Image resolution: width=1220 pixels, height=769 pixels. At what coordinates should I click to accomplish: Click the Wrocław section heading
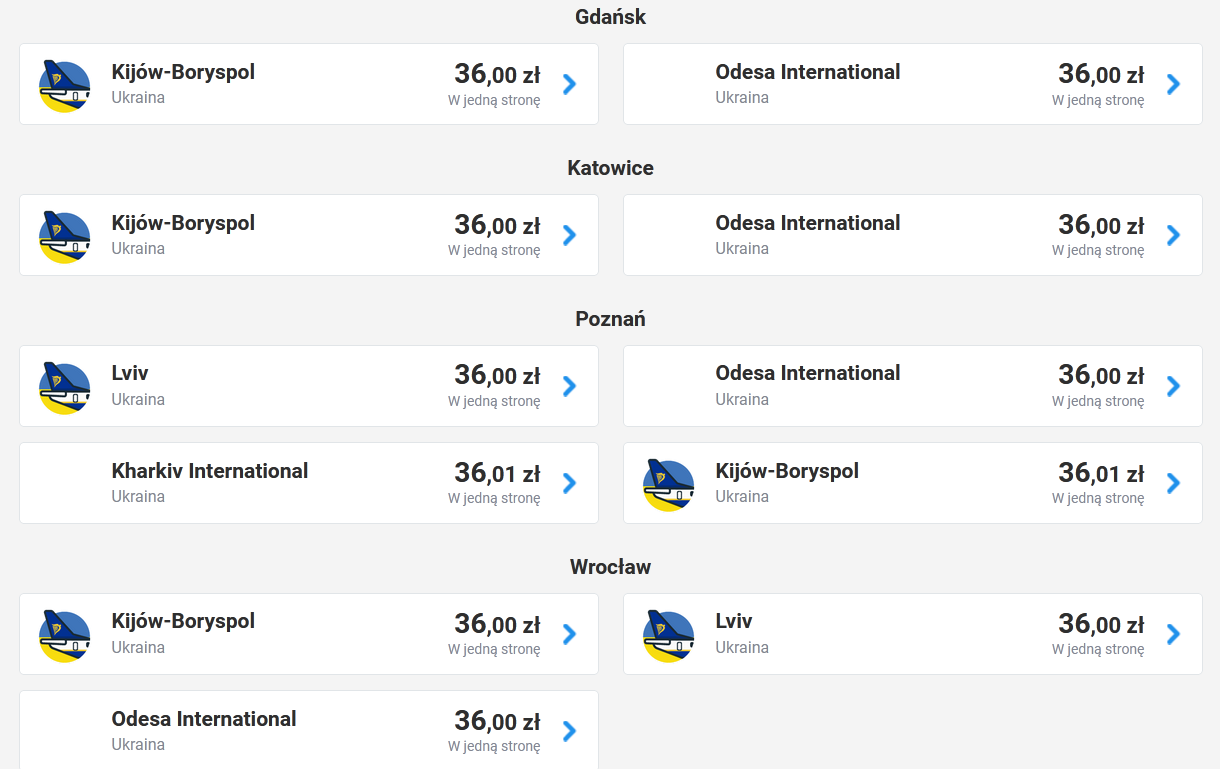click(x=610, y=567)
